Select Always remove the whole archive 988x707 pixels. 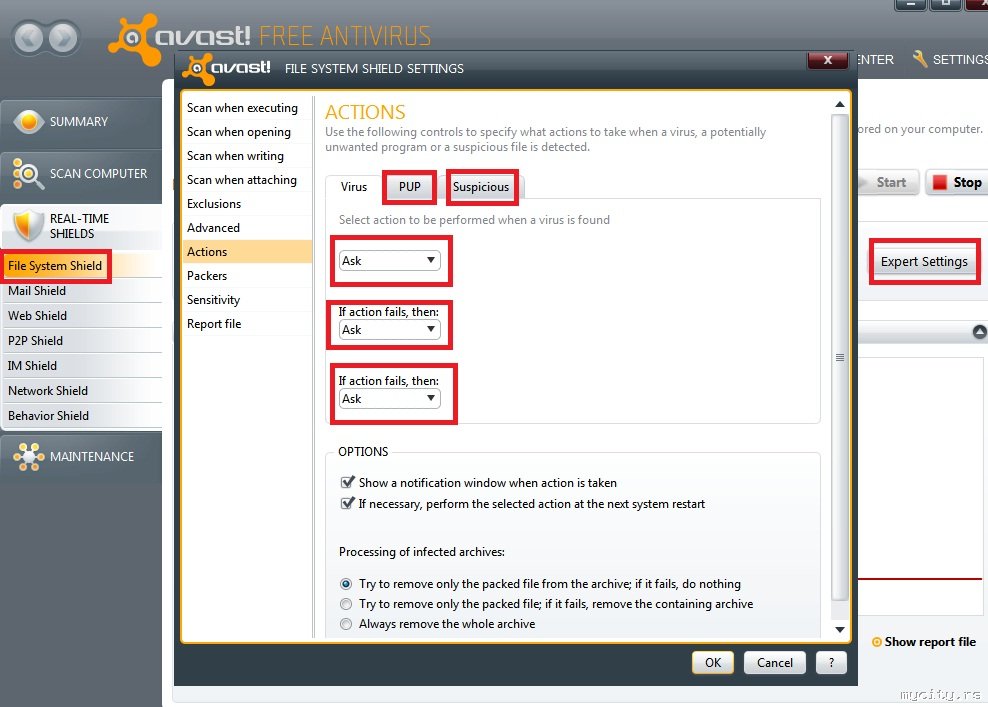click(346, 624)
